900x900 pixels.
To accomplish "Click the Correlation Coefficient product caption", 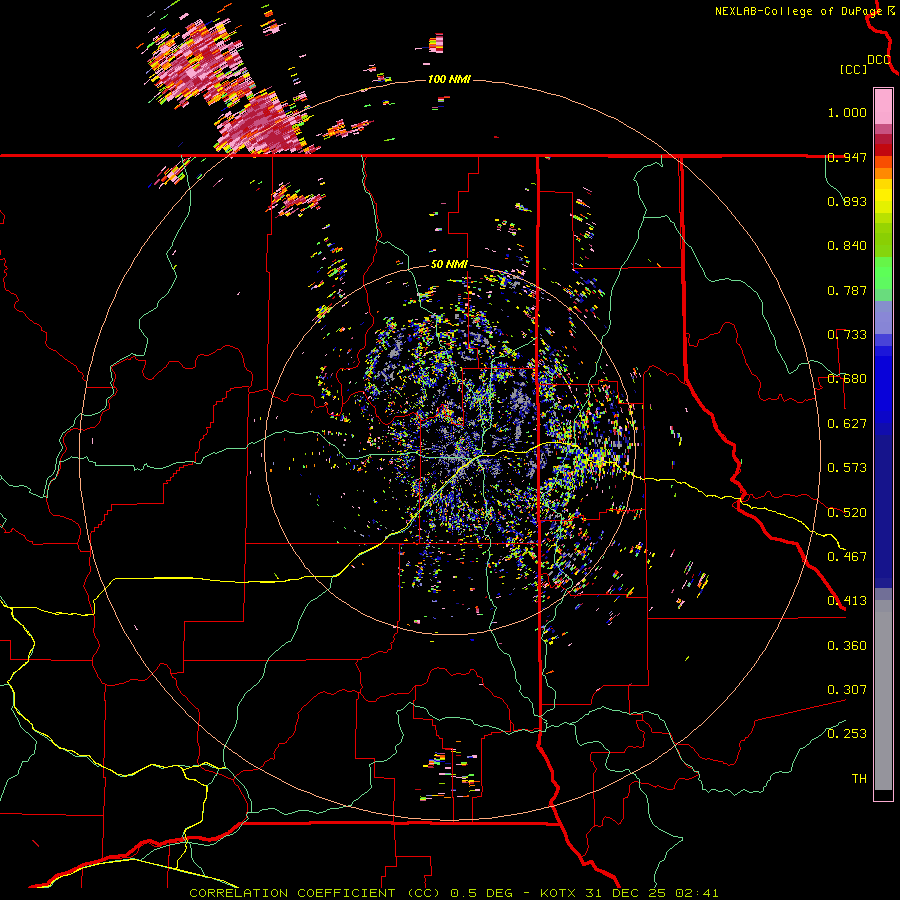I will coord(453,893).
